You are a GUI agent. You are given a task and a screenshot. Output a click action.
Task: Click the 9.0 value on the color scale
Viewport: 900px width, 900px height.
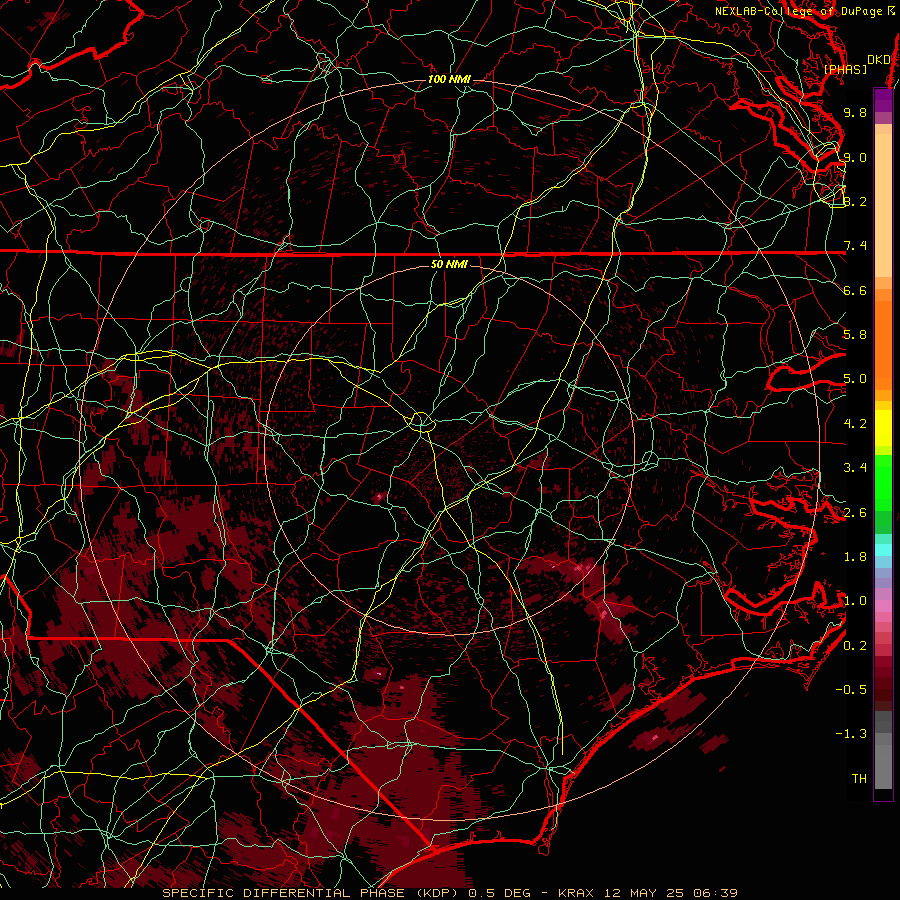click(855, 157)
